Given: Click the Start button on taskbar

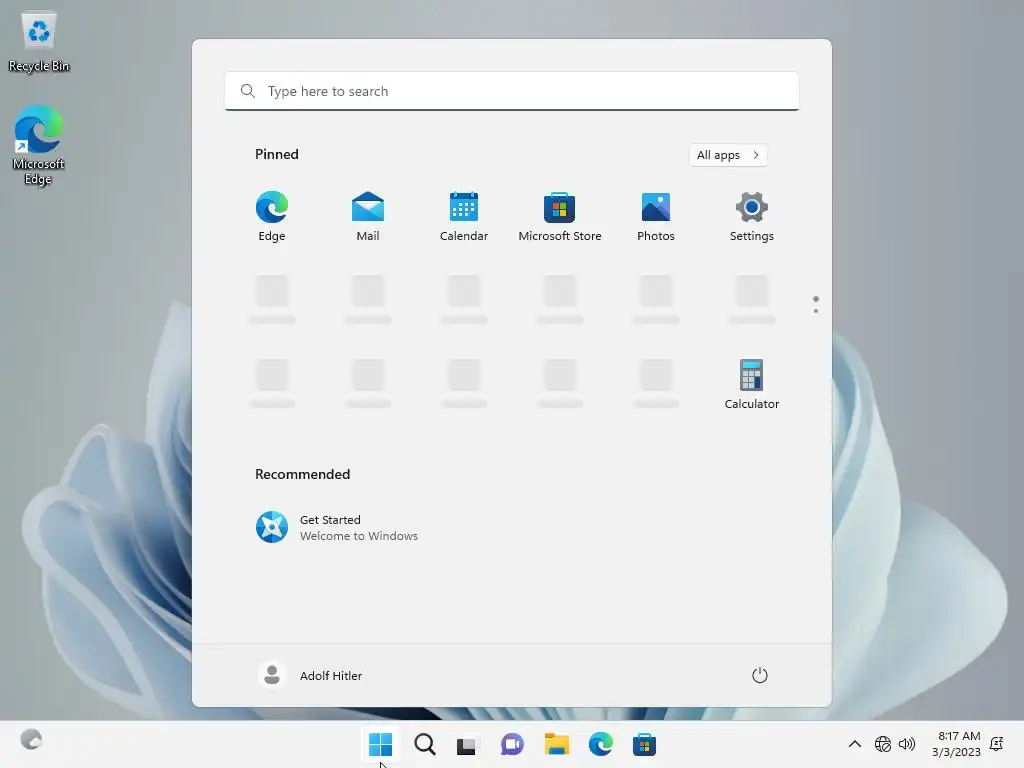Looking at the screenshot, I should 380,744.
